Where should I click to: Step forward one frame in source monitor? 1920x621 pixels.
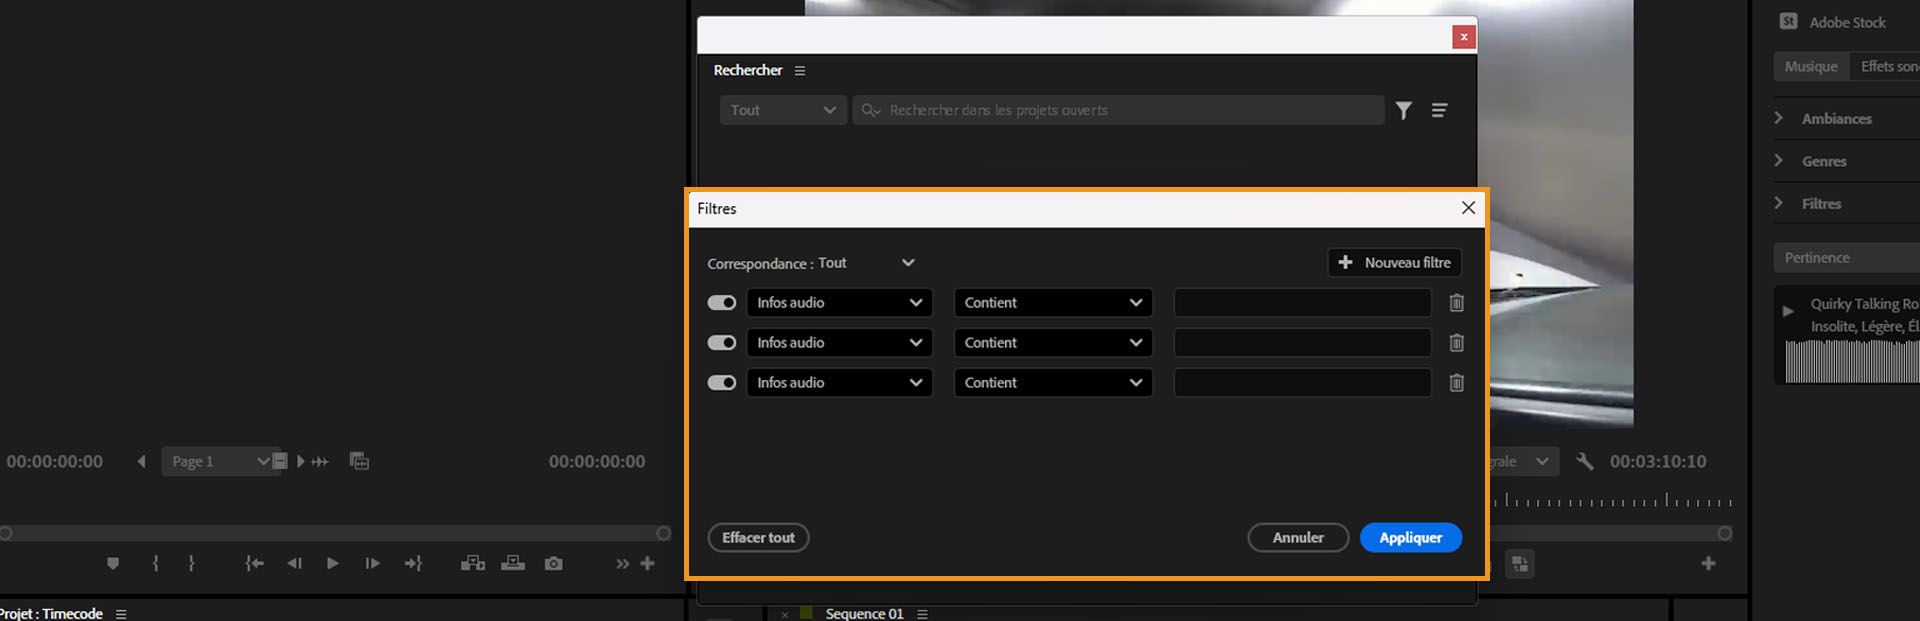pos(372,564)
